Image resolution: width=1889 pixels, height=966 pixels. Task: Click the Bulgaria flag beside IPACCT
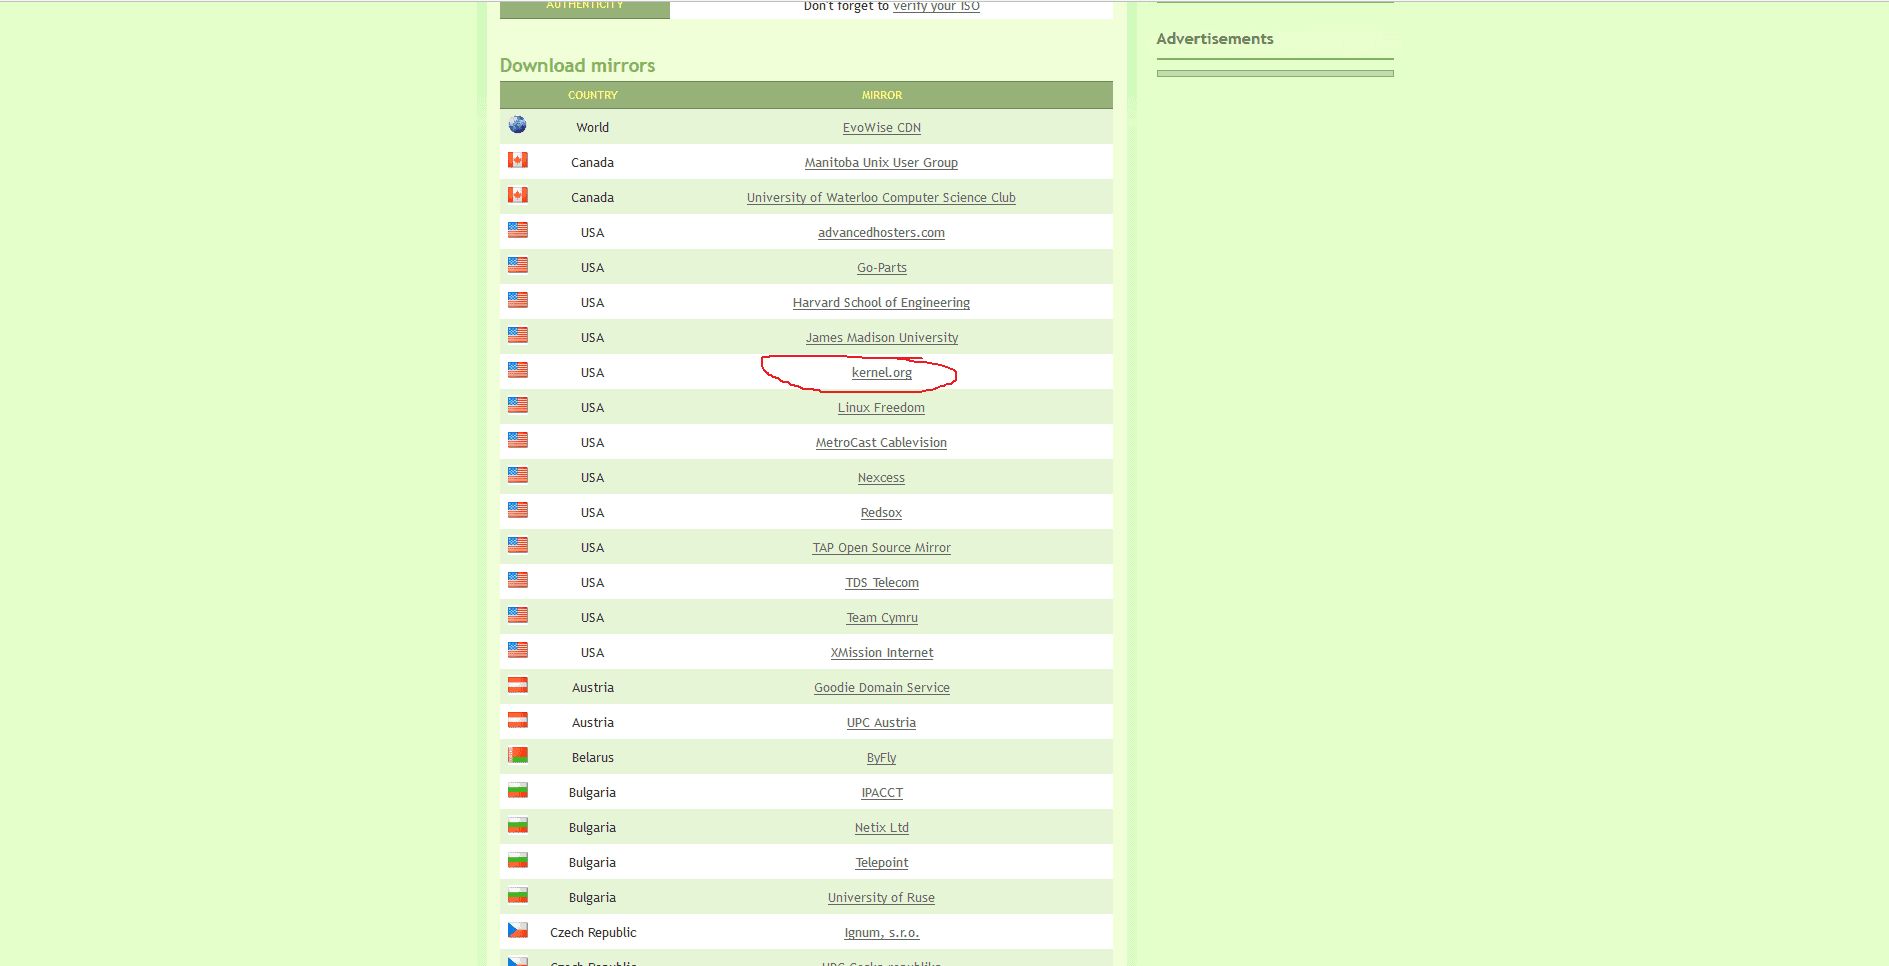[517, 790]
